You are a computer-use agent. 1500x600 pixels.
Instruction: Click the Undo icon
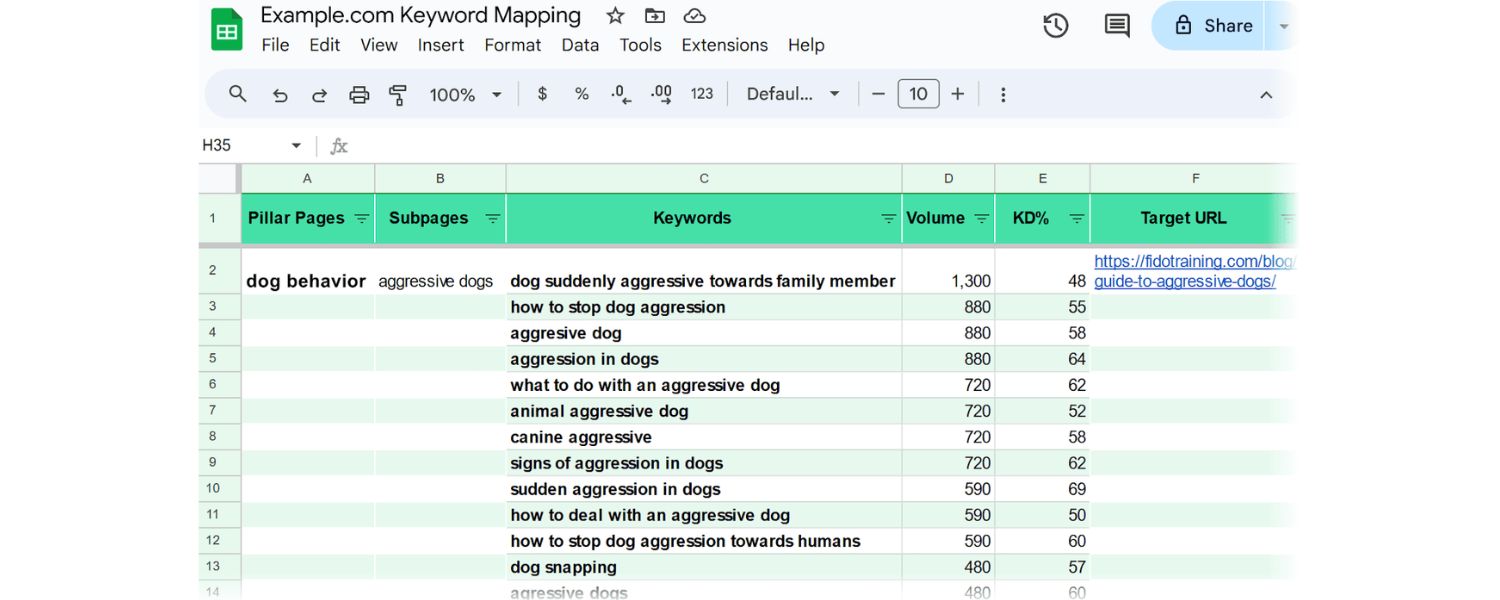coord(280,94)
